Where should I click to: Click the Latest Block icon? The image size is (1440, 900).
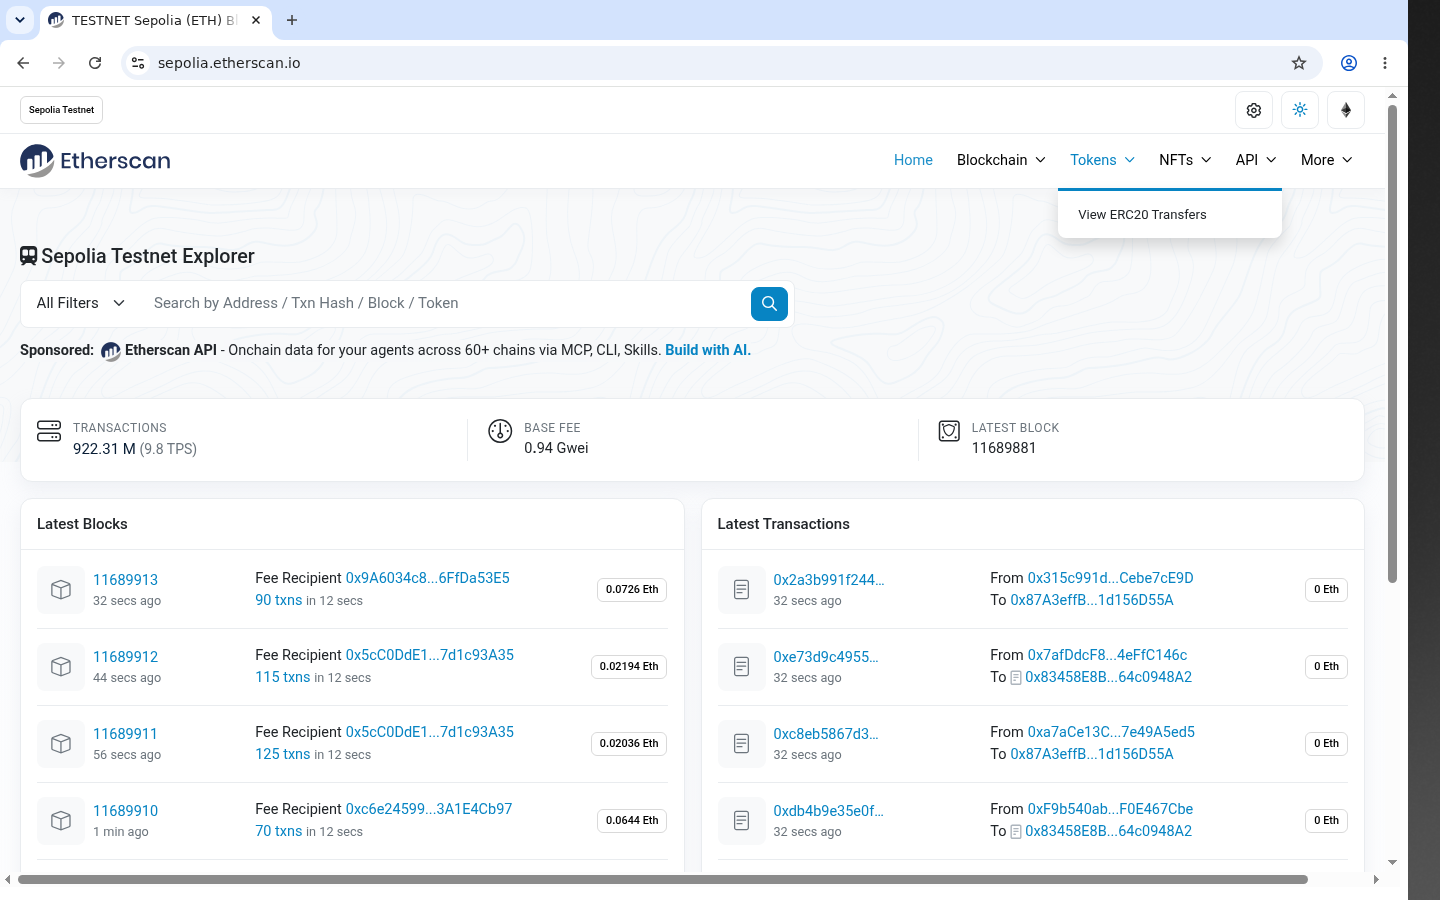(x=949, y=431)
